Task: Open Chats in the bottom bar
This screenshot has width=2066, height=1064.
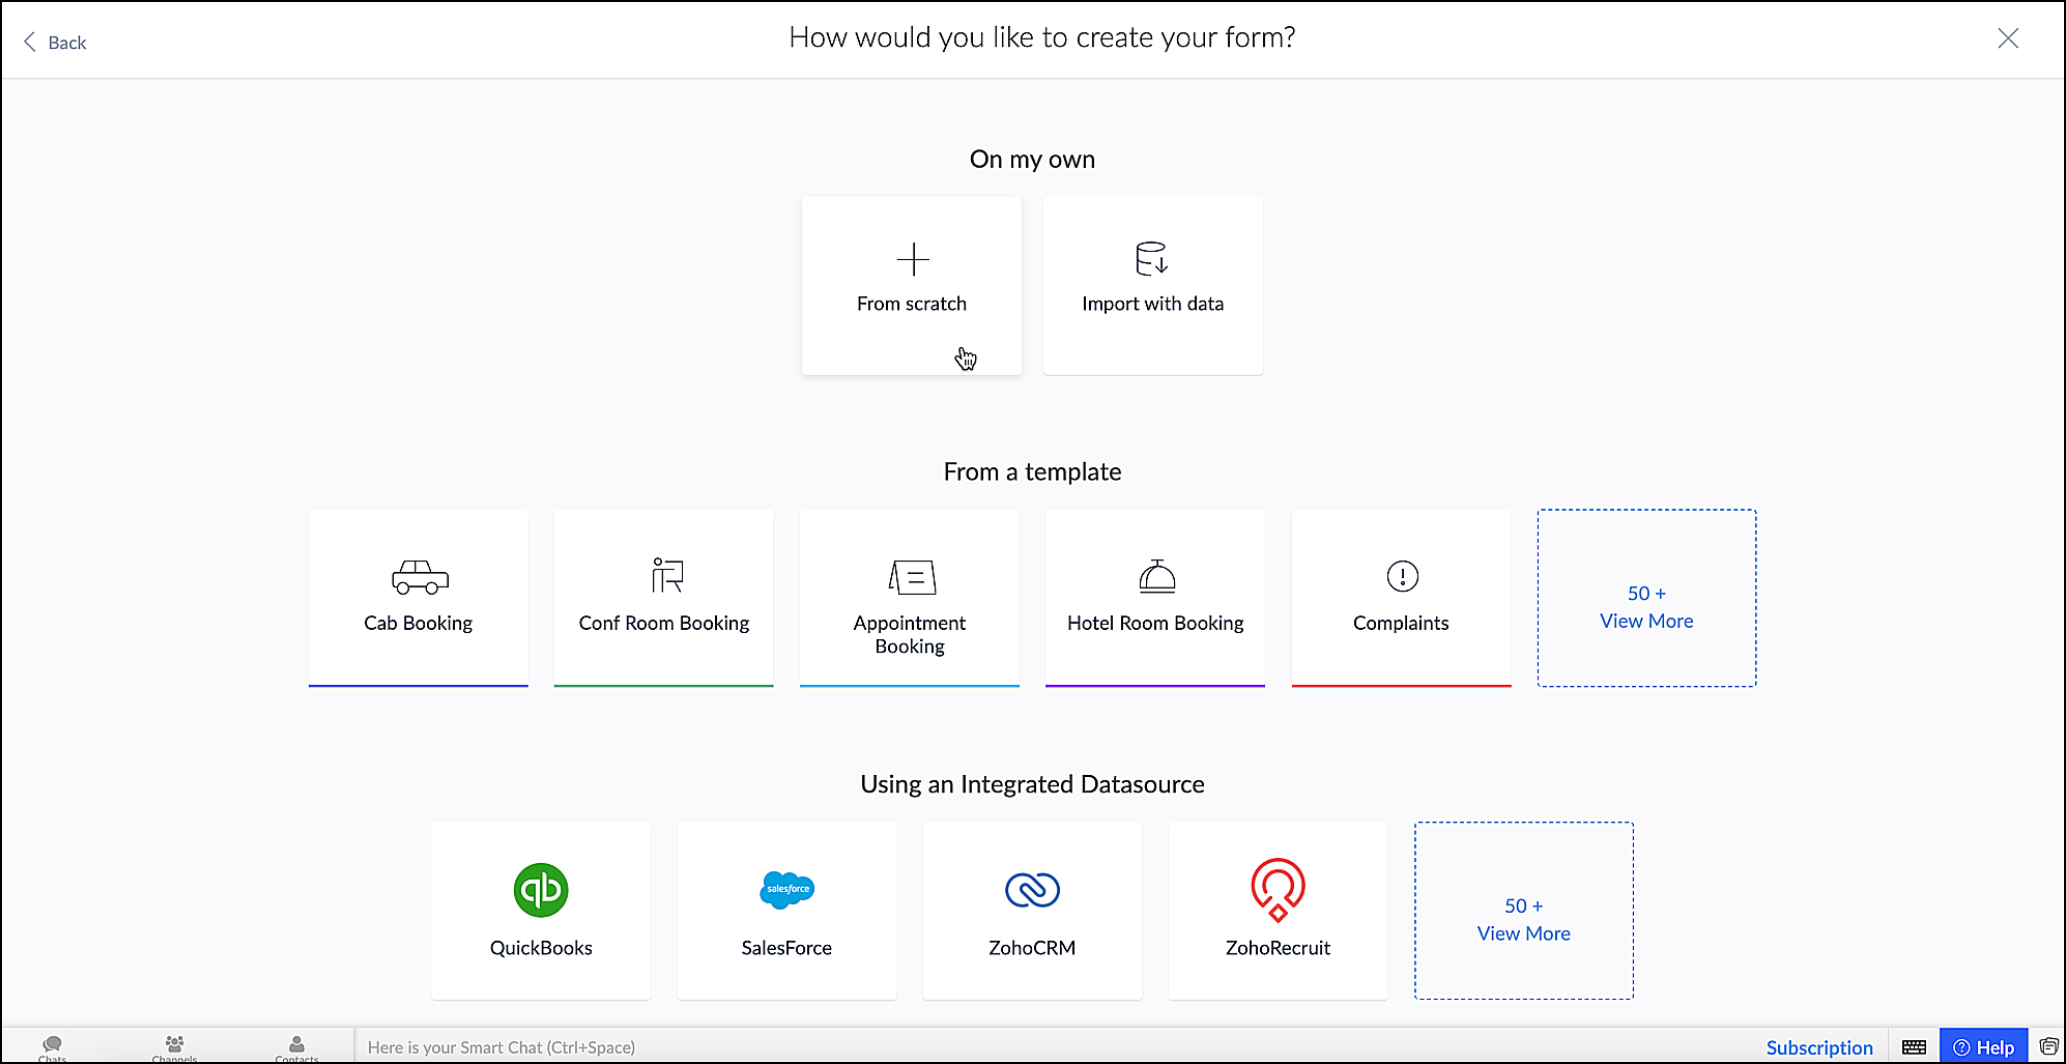Action: pos(52,1049)
